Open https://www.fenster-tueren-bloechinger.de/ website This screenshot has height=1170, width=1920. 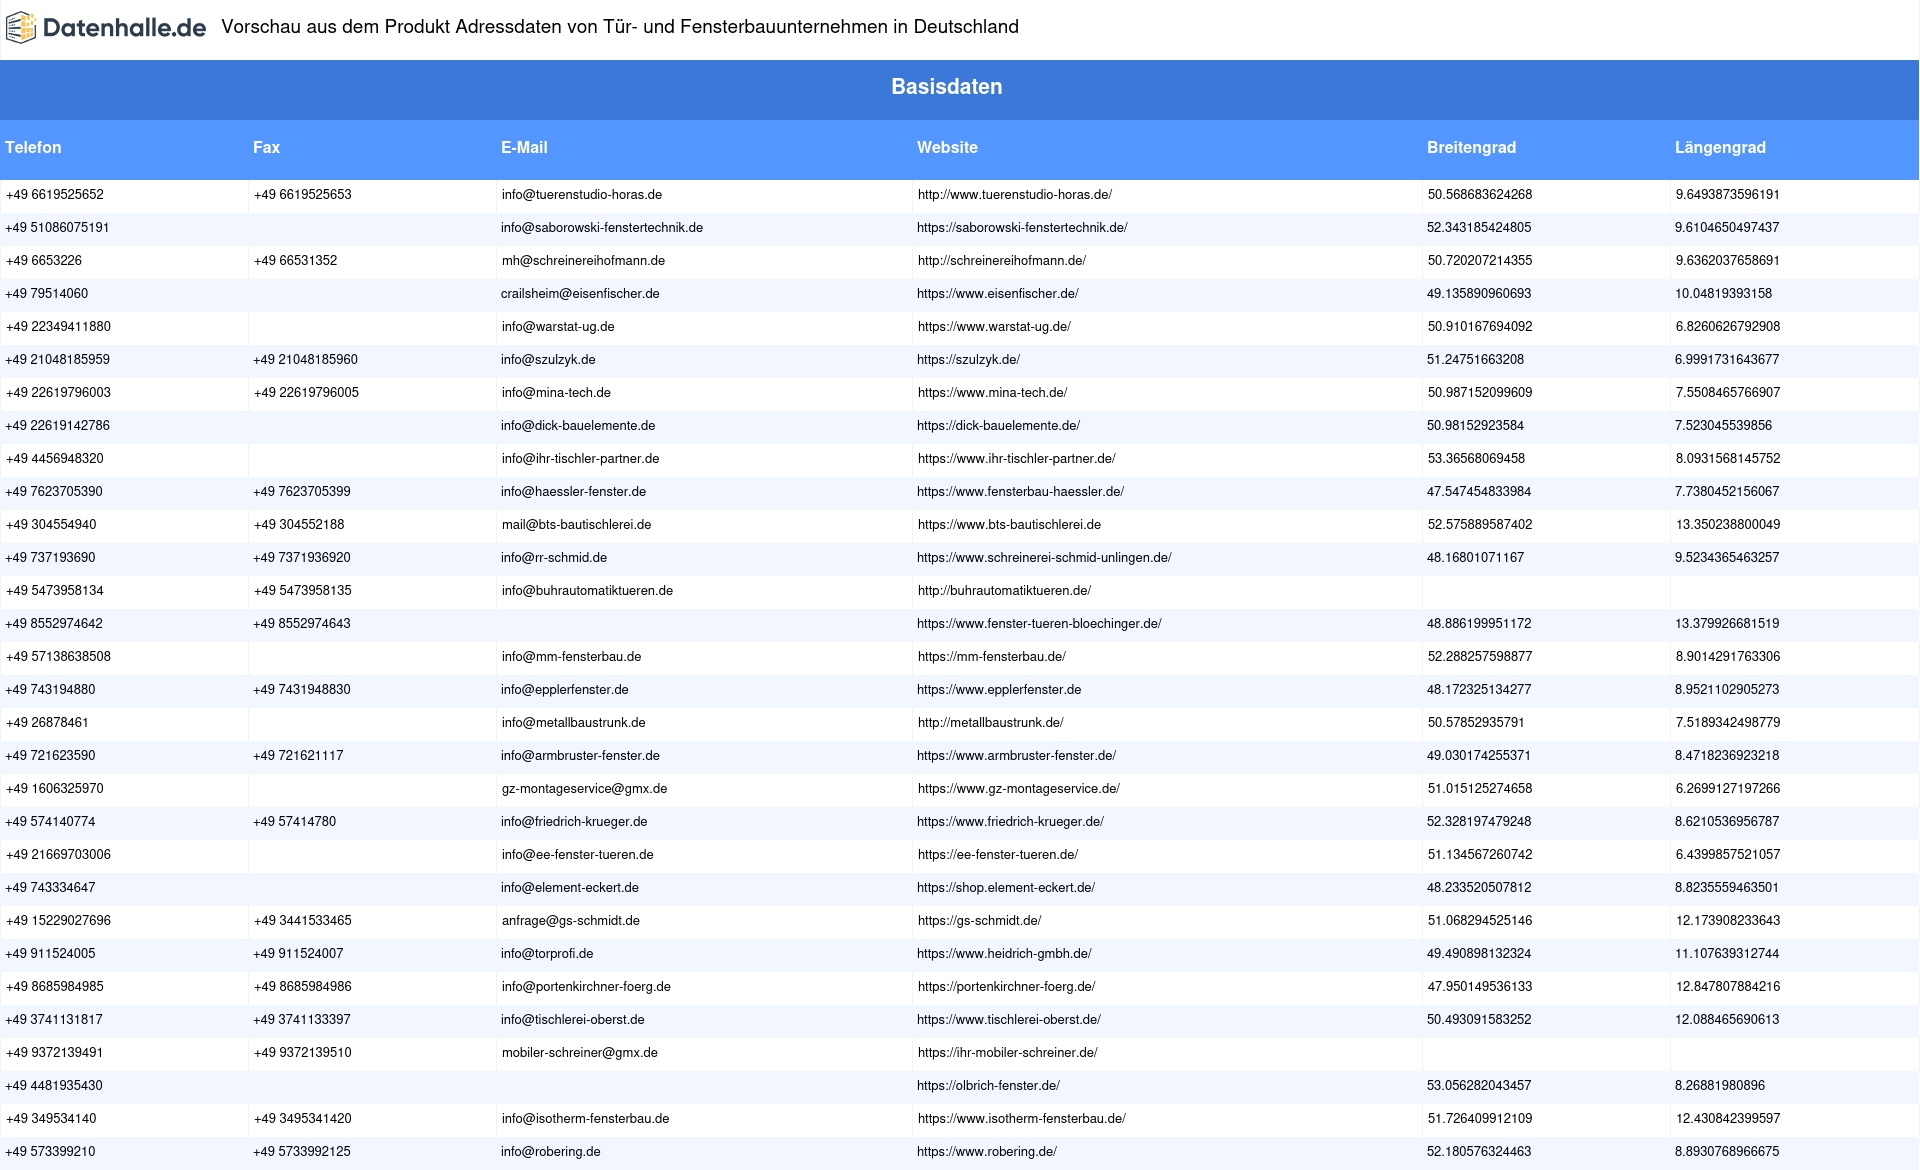coord(1039,624)
